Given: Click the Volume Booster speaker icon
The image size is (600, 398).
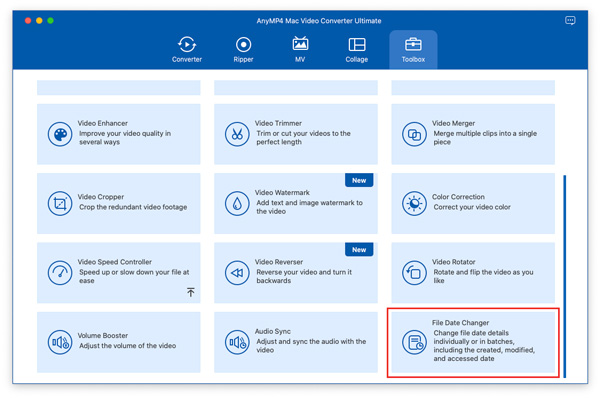Looking at the screenshot, I should pos(60,342).
